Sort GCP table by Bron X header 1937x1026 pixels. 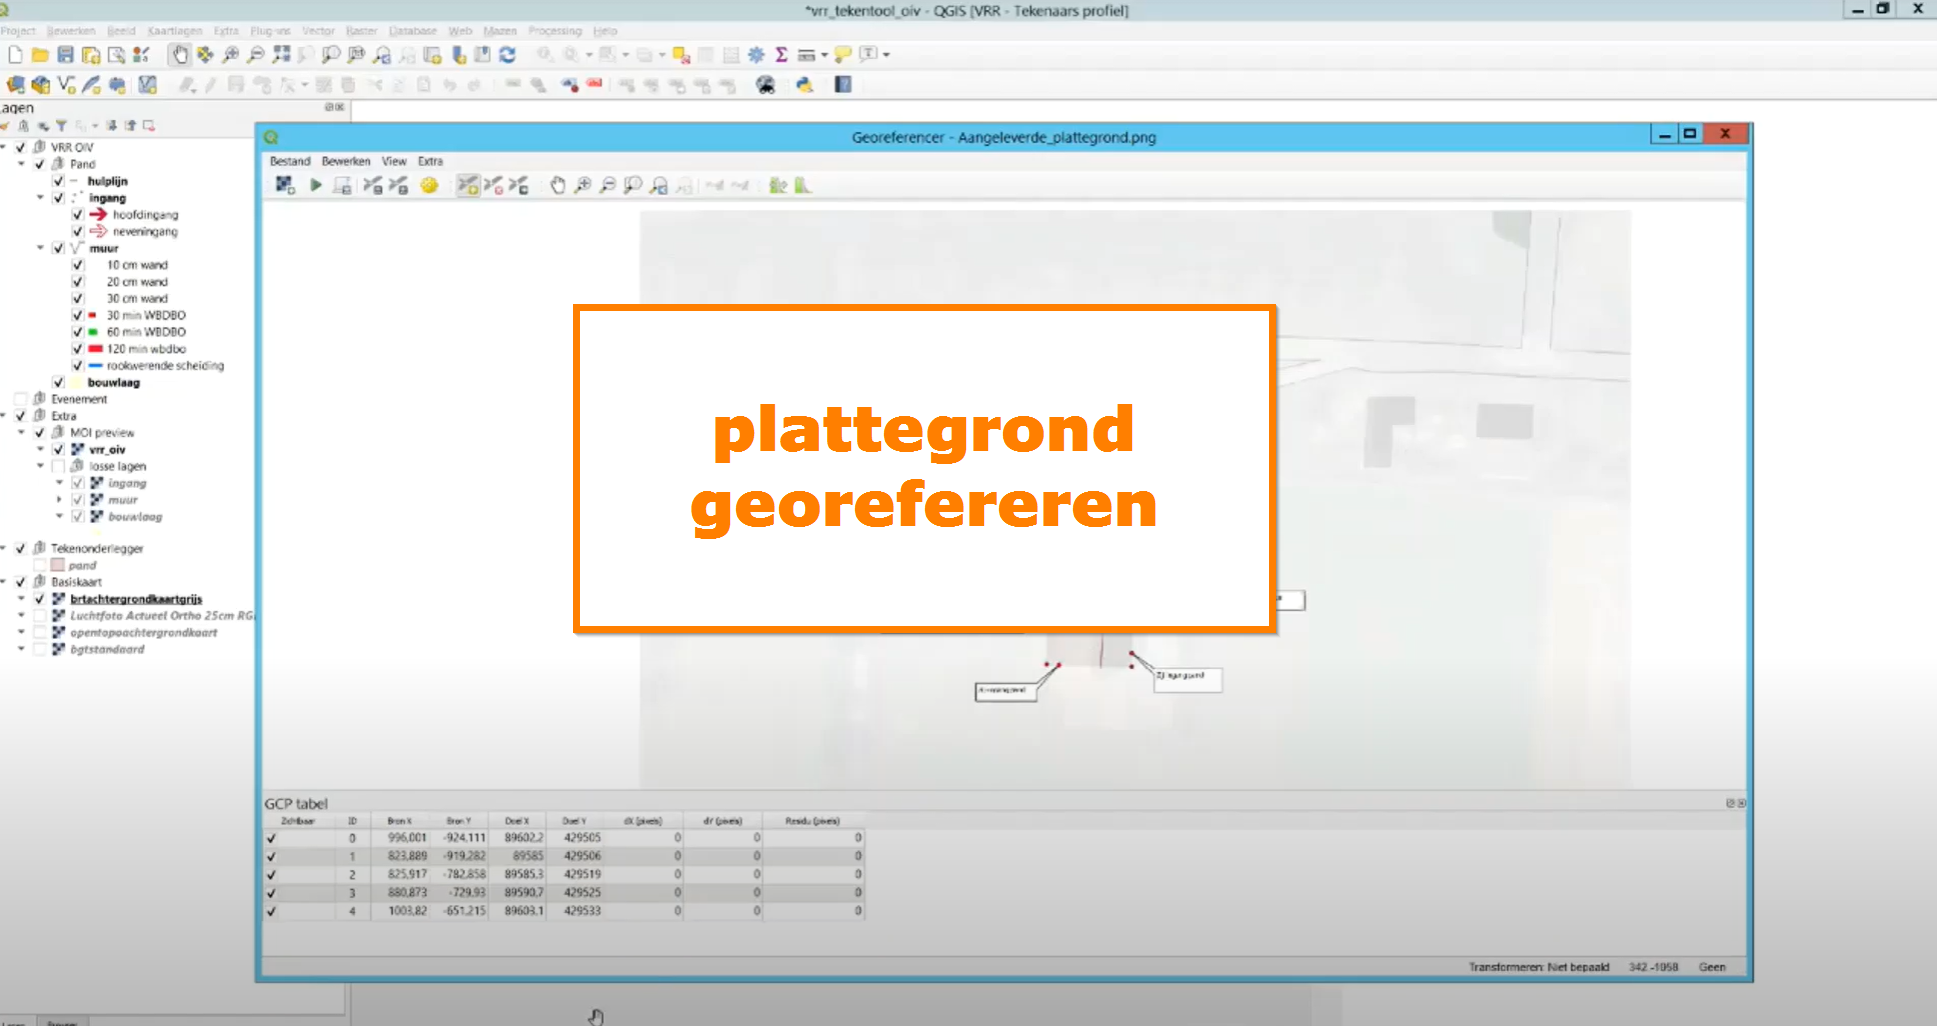[400, 821]
